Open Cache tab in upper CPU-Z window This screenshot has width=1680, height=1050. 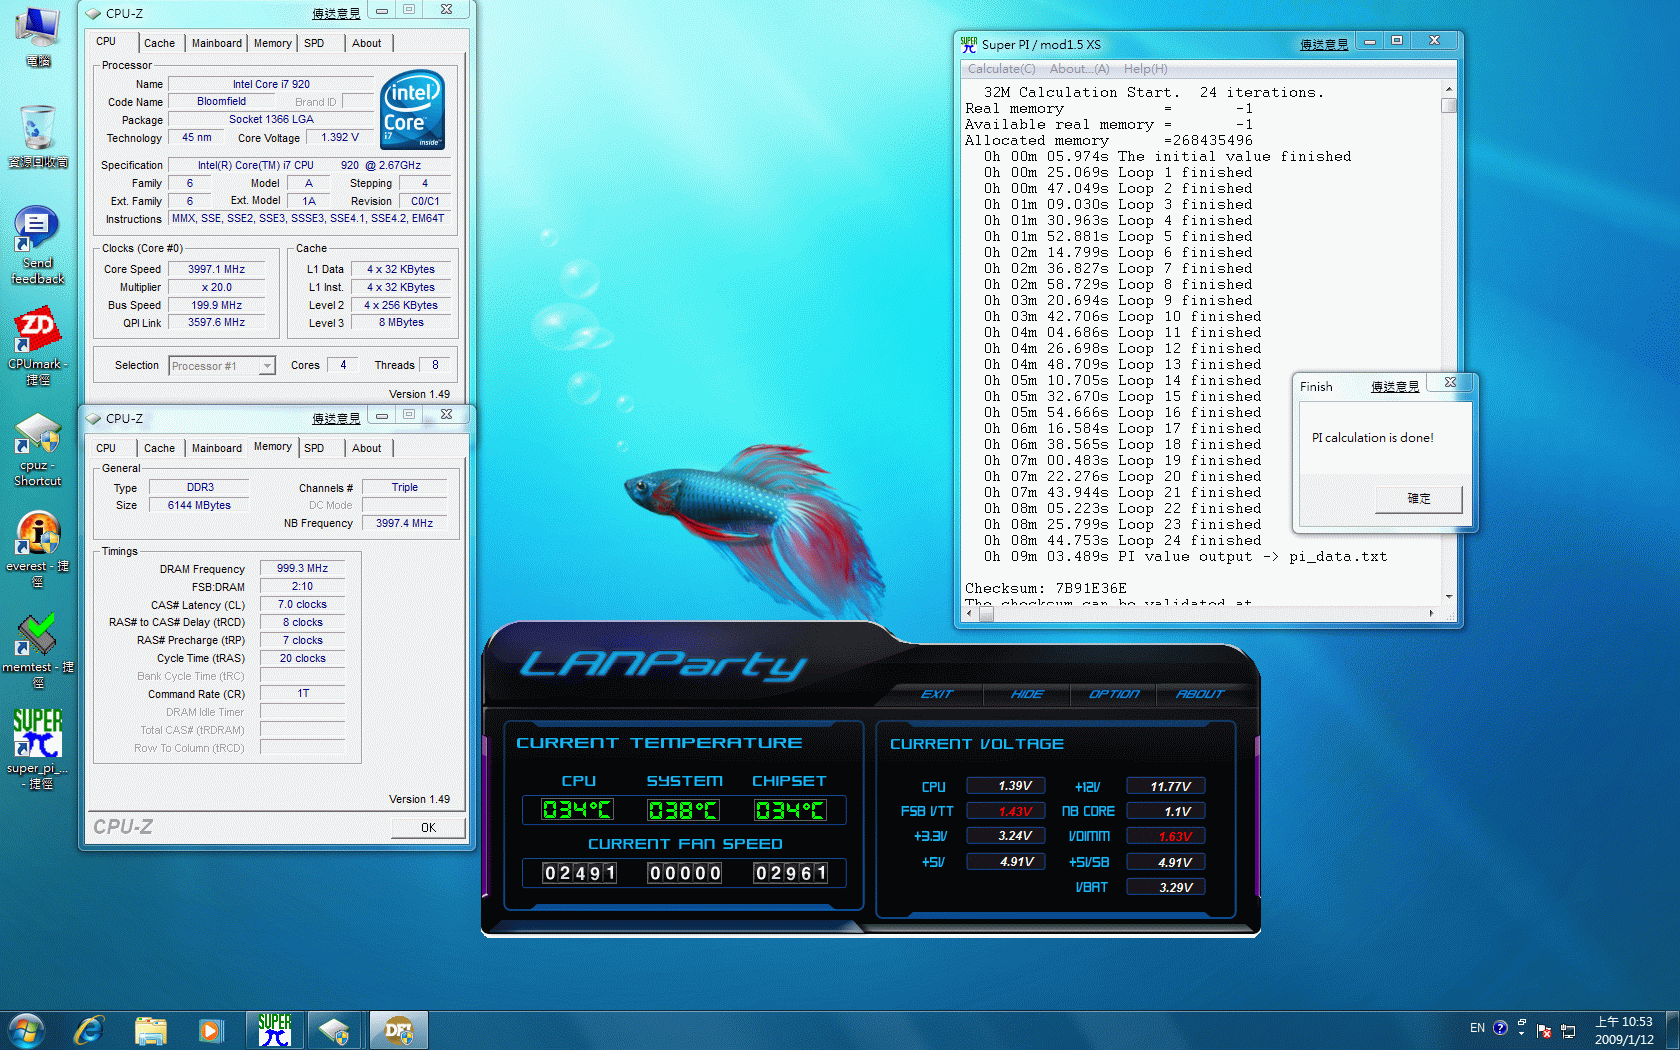[x=159, y=43]
